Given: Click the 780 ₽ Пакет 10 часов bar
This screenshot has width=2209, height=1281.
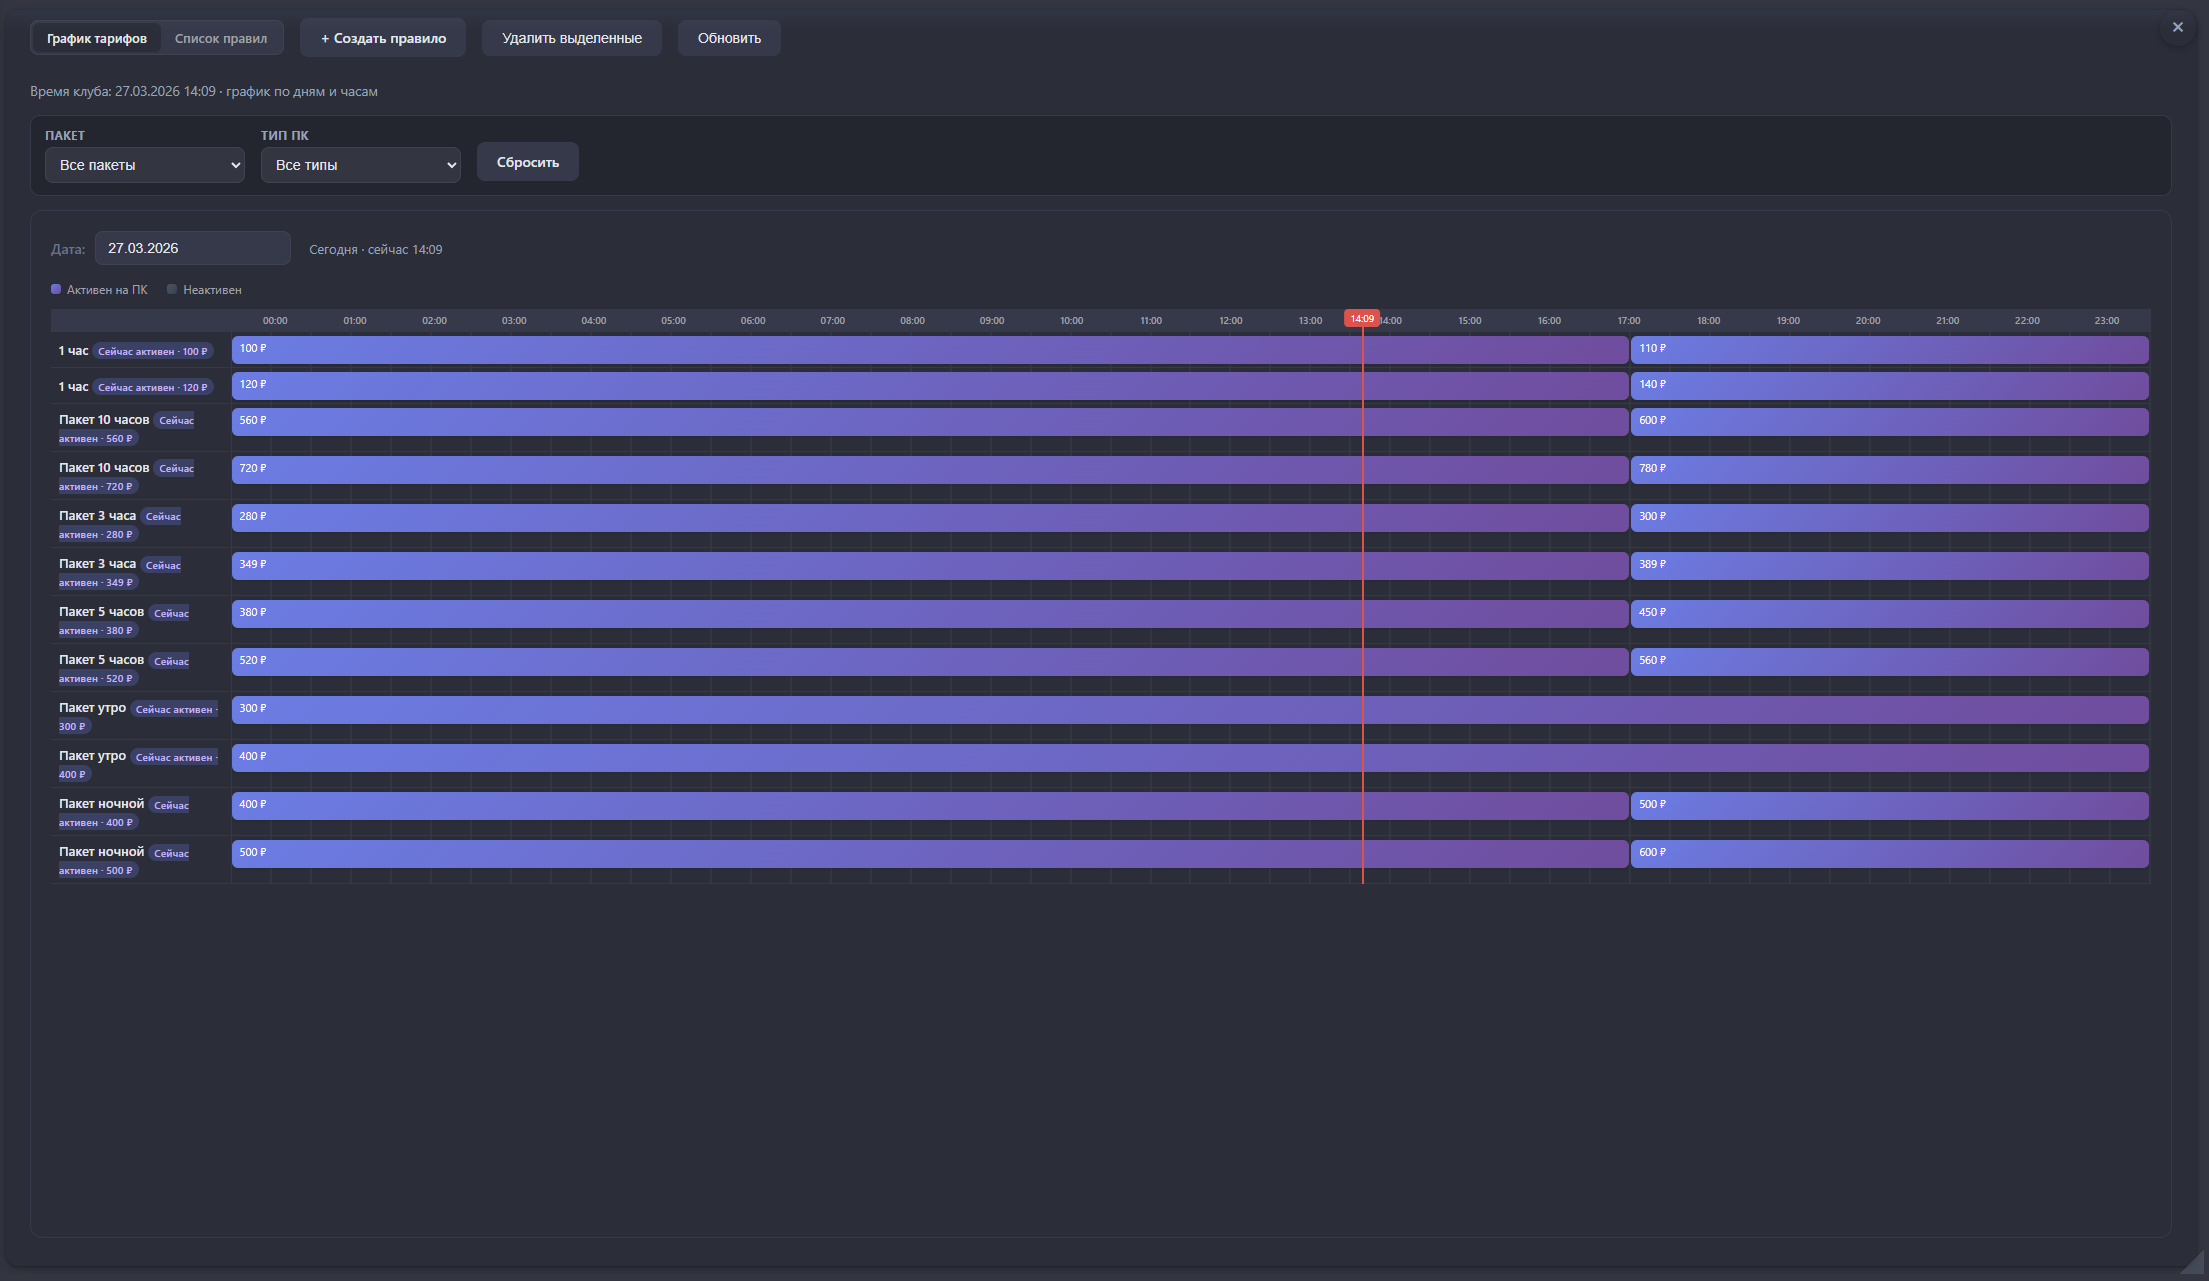Looking at the screenshot, I should tap(1888, 469).
